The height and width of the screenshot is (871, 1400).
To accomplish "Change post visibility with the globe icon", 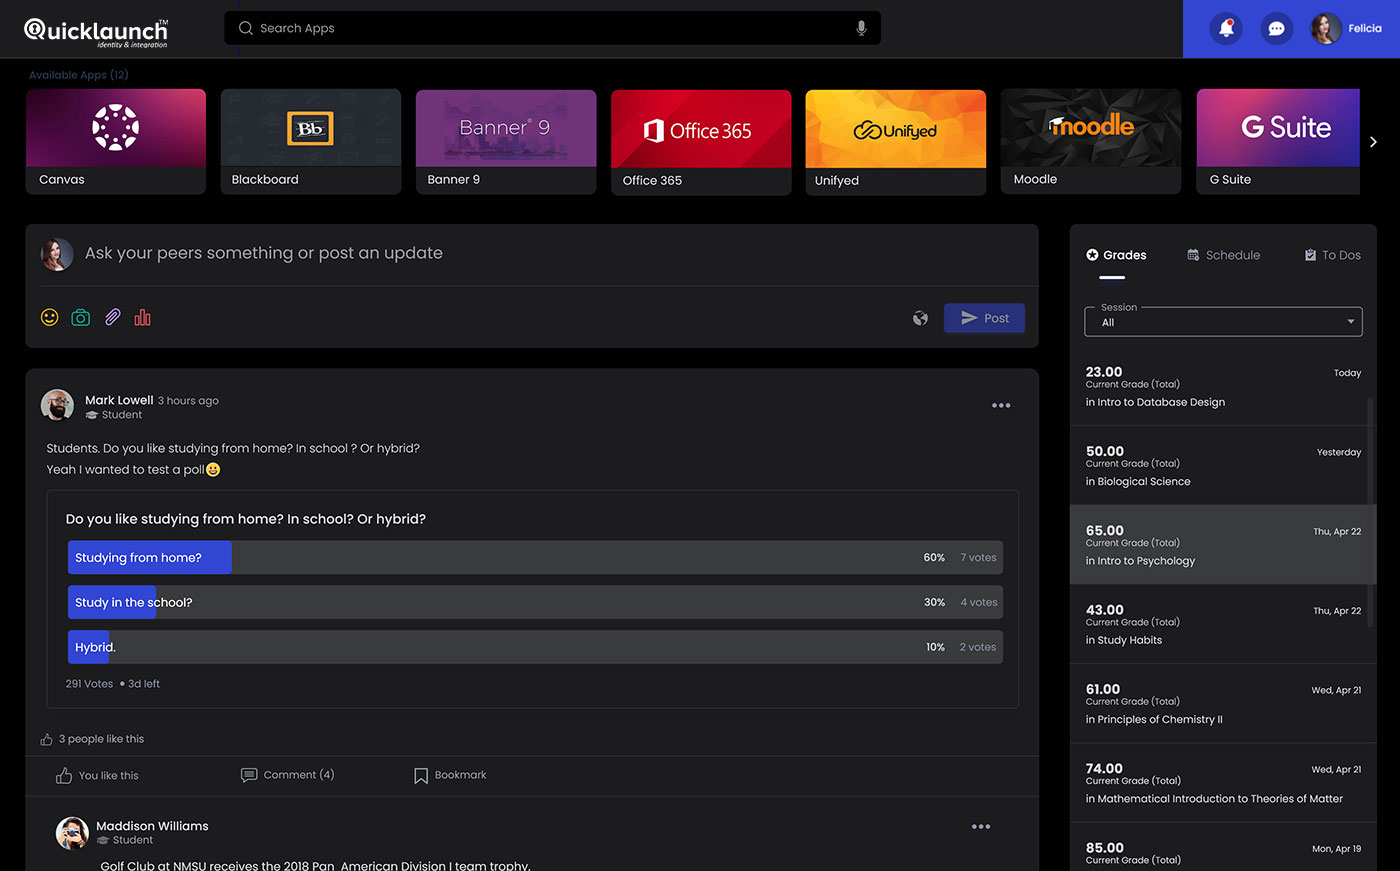I will (x=920, y=318).
